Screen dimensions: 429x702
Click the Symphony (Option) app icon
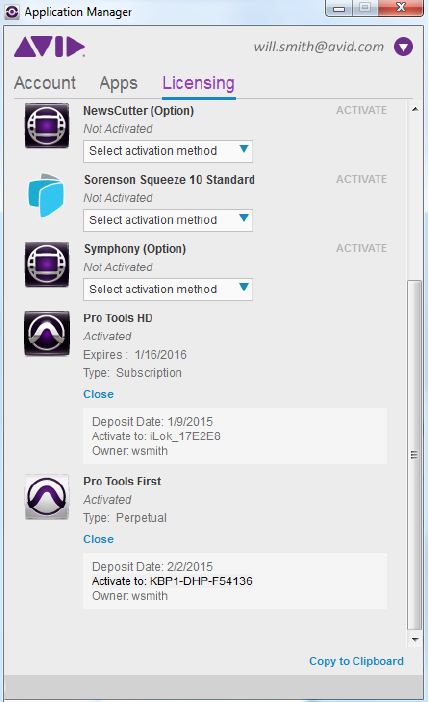[x=47, y=264]
